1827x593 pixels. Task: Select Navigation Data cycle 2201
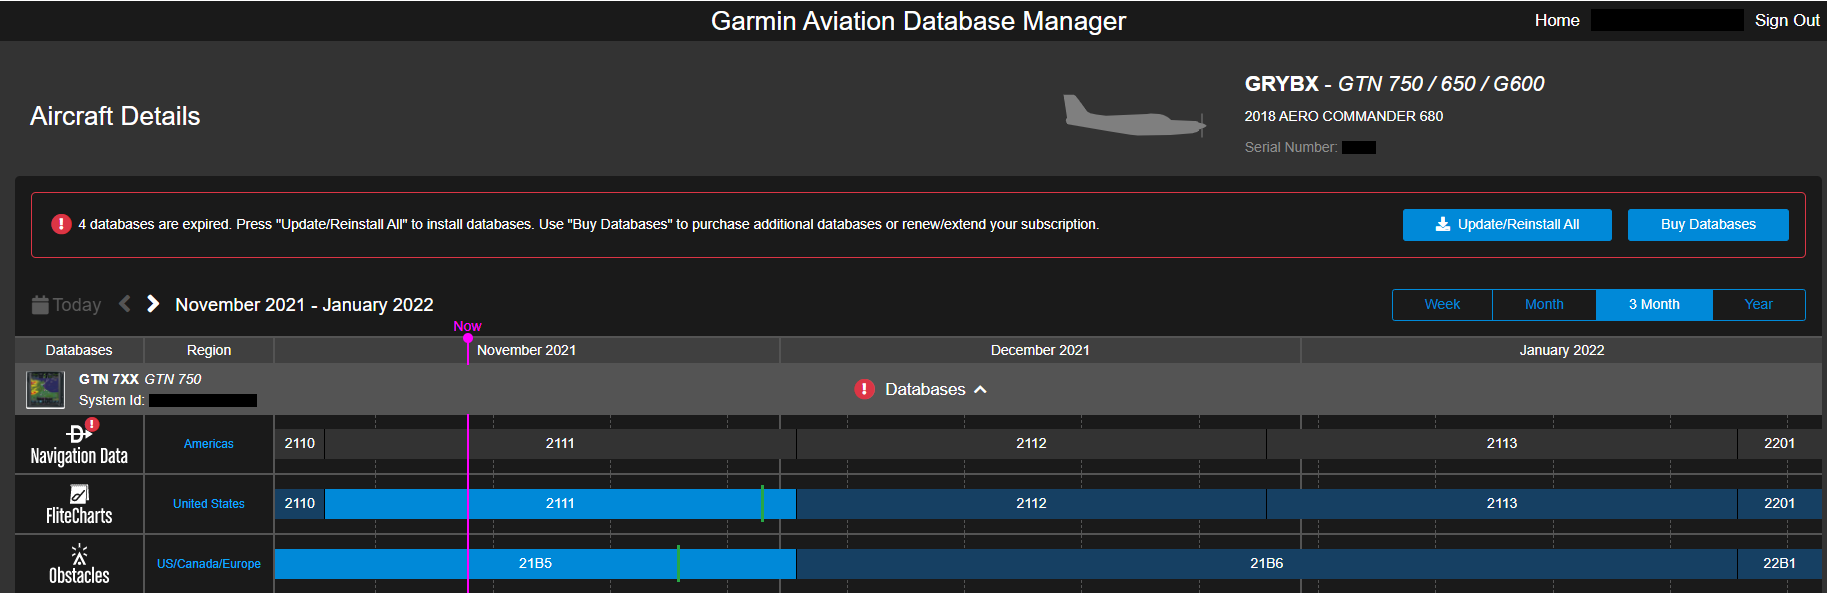(1780, 444)
